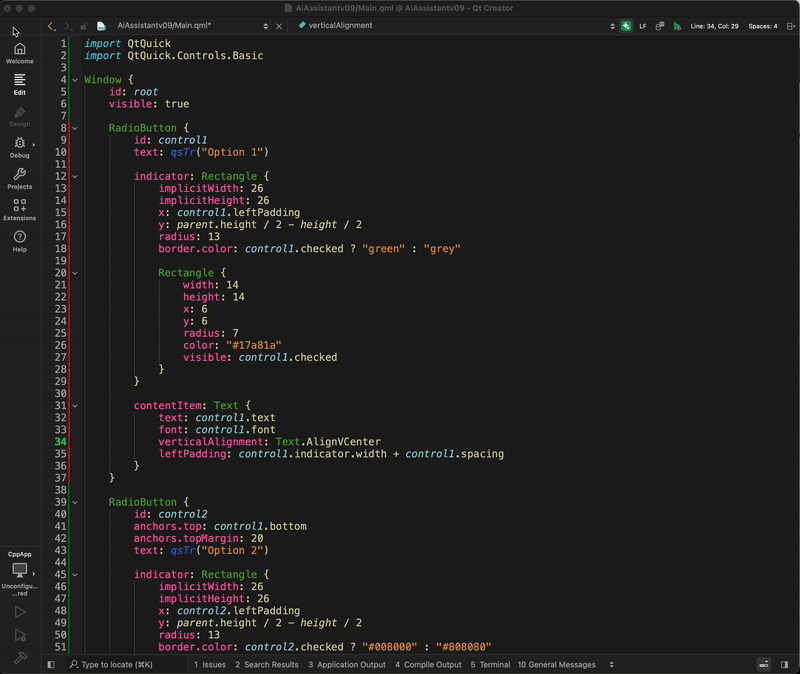The image size is (800, 674).
Task: Toggle the progress details button
Action: (763, 664)
